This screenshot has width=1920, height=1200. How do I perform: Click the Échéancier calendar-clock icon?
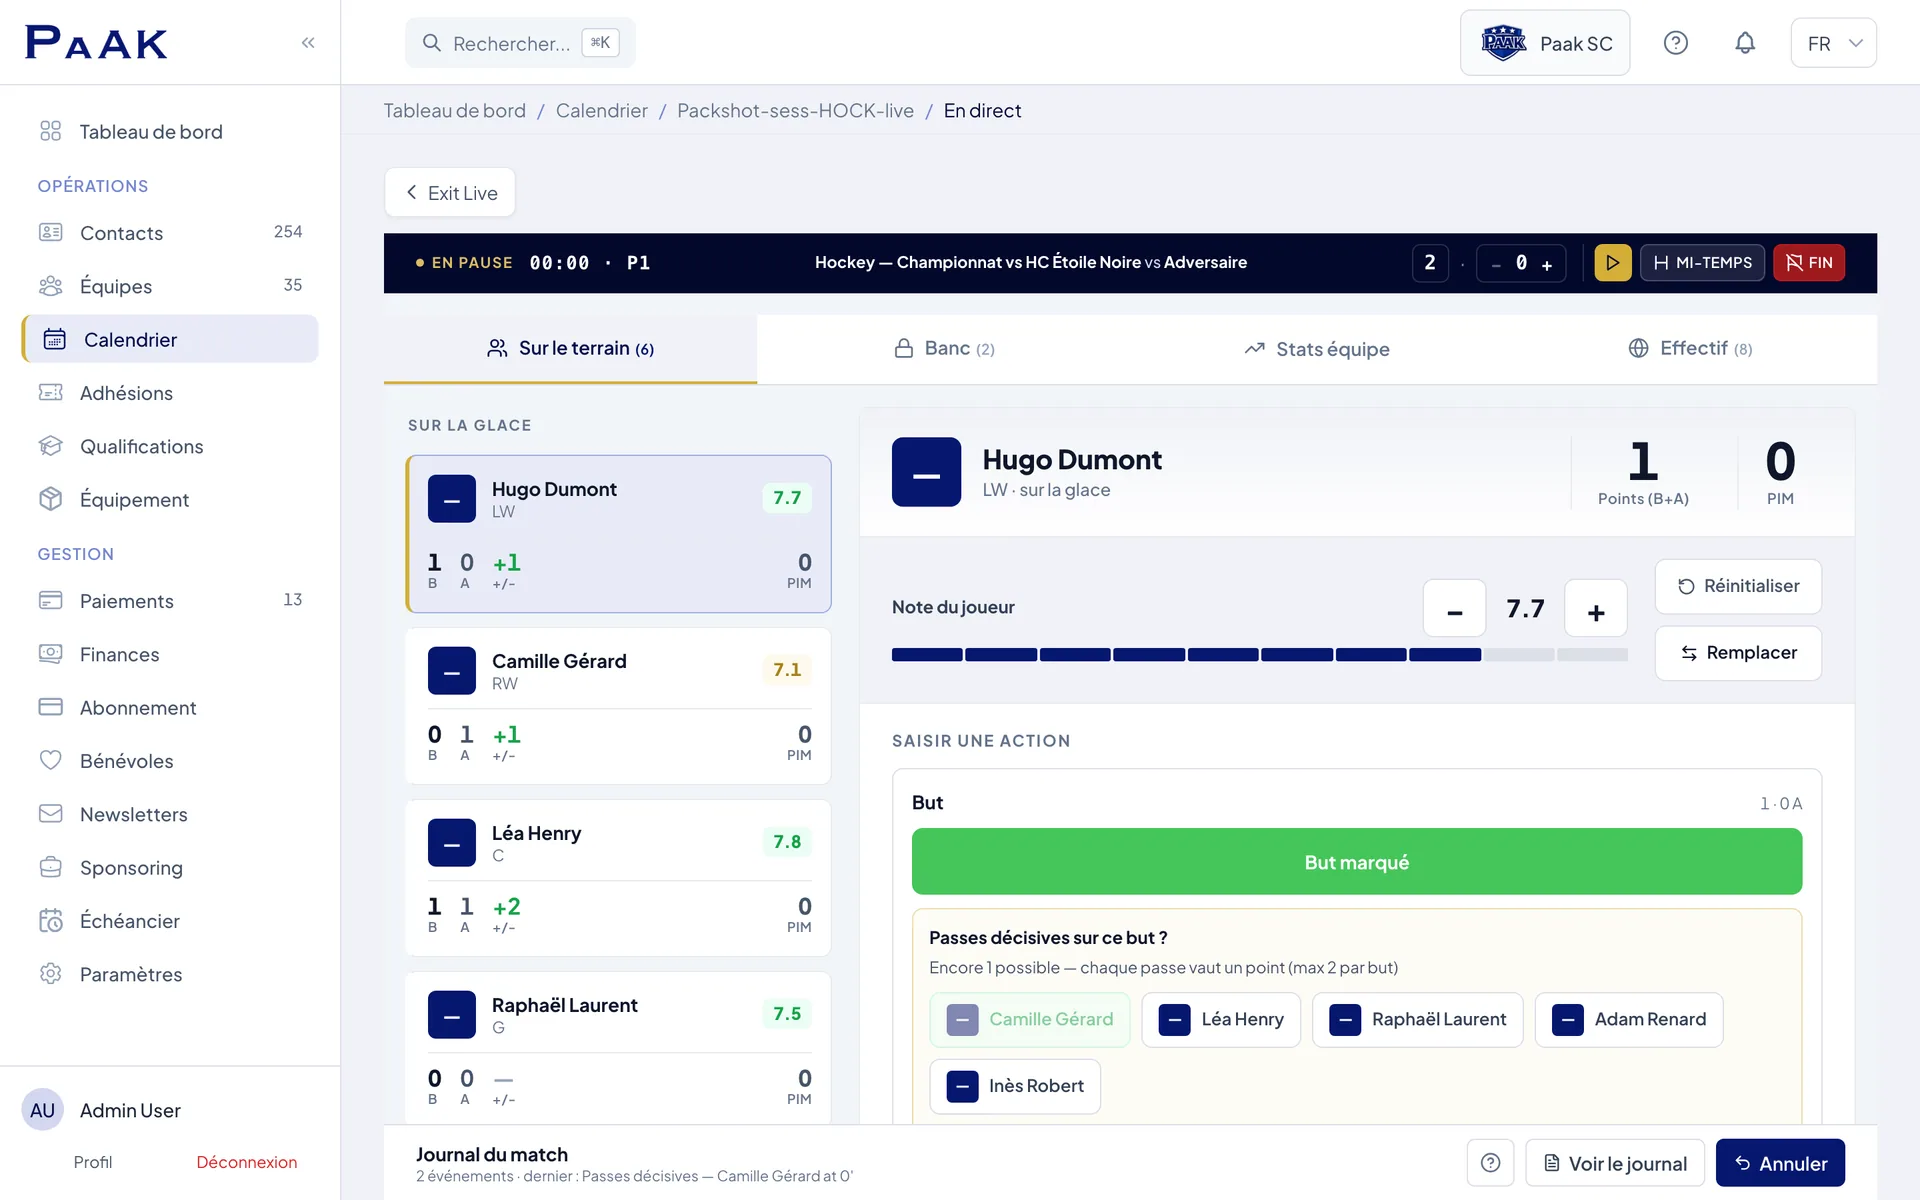click(51, 920)
